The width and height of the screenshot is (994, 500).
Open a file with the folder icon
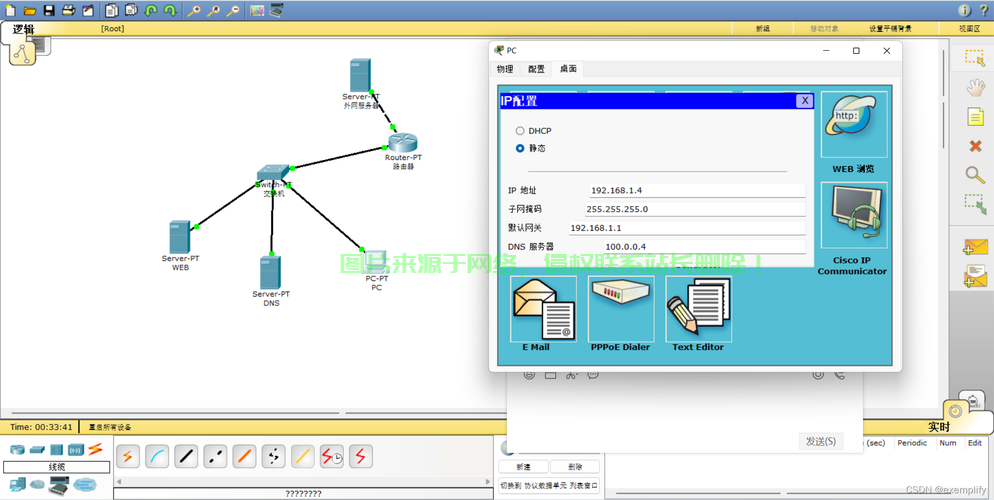(29, 10)
